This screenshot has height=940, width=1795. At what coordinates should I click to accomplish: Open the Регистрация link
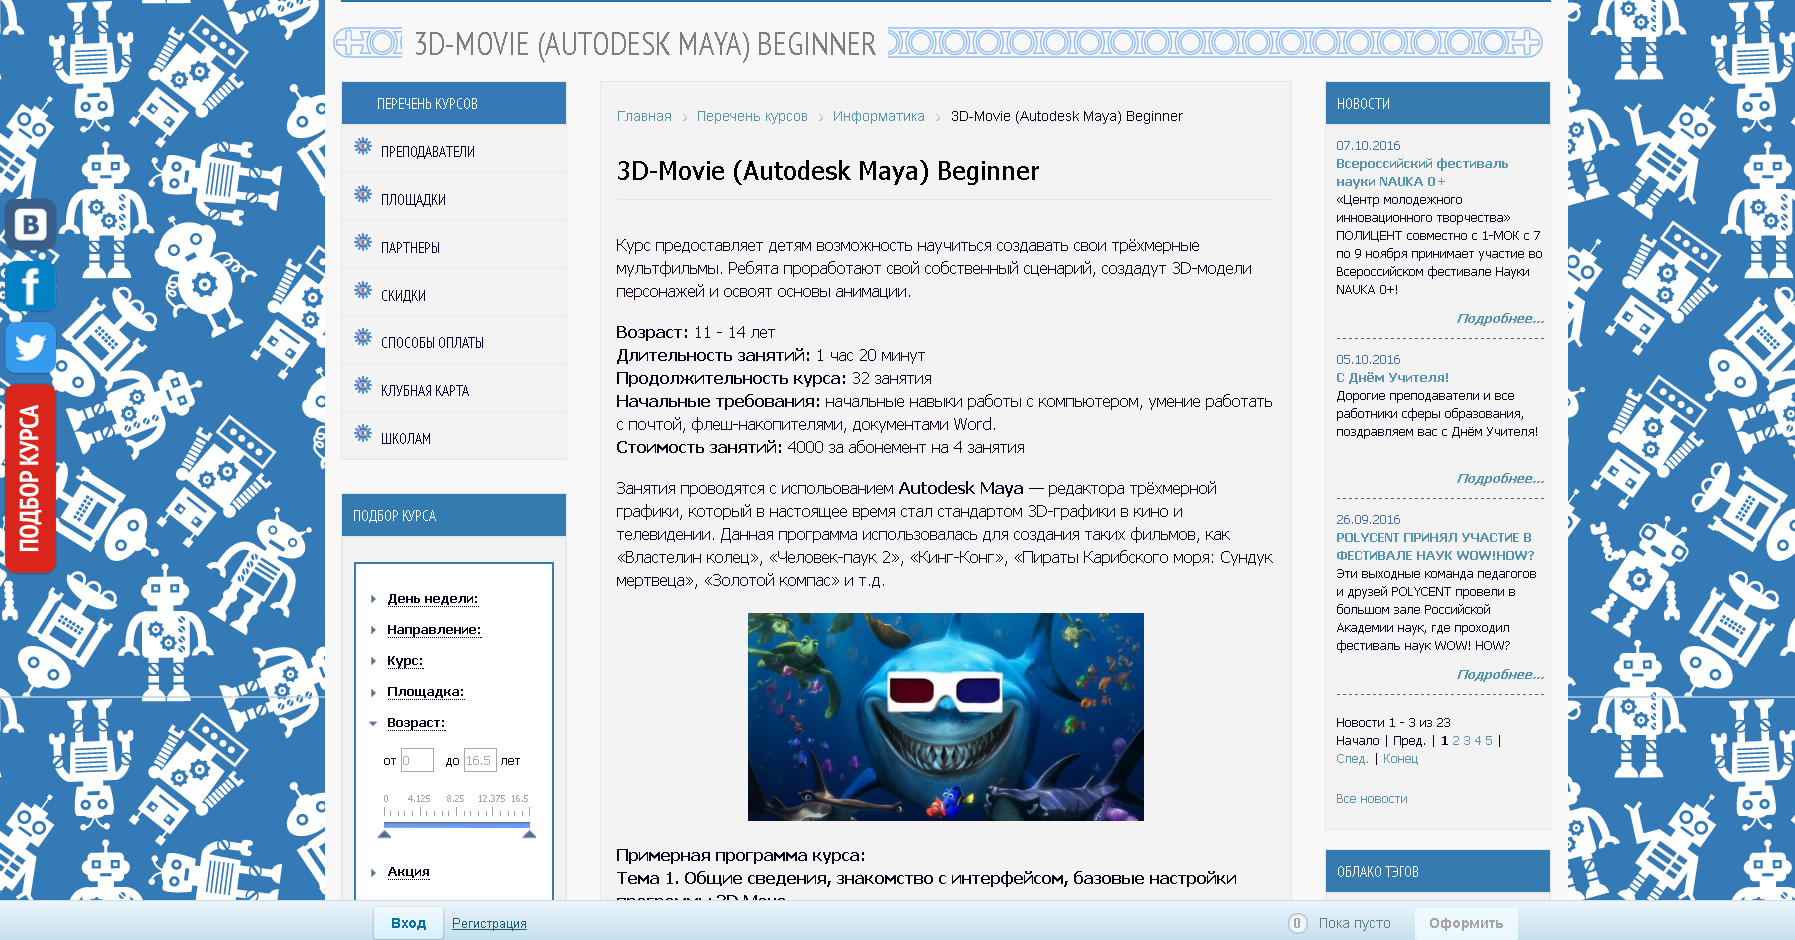pos(489,924)
